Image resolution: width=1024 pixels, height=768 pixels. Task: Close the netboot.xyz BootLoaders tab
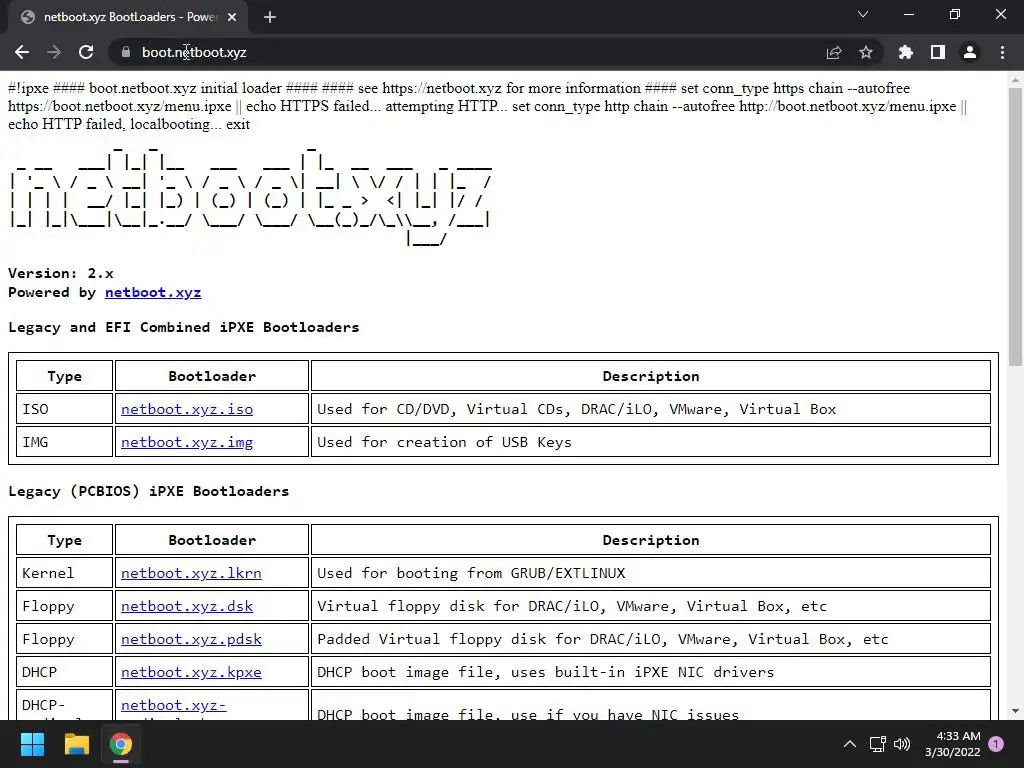(232, 18)
